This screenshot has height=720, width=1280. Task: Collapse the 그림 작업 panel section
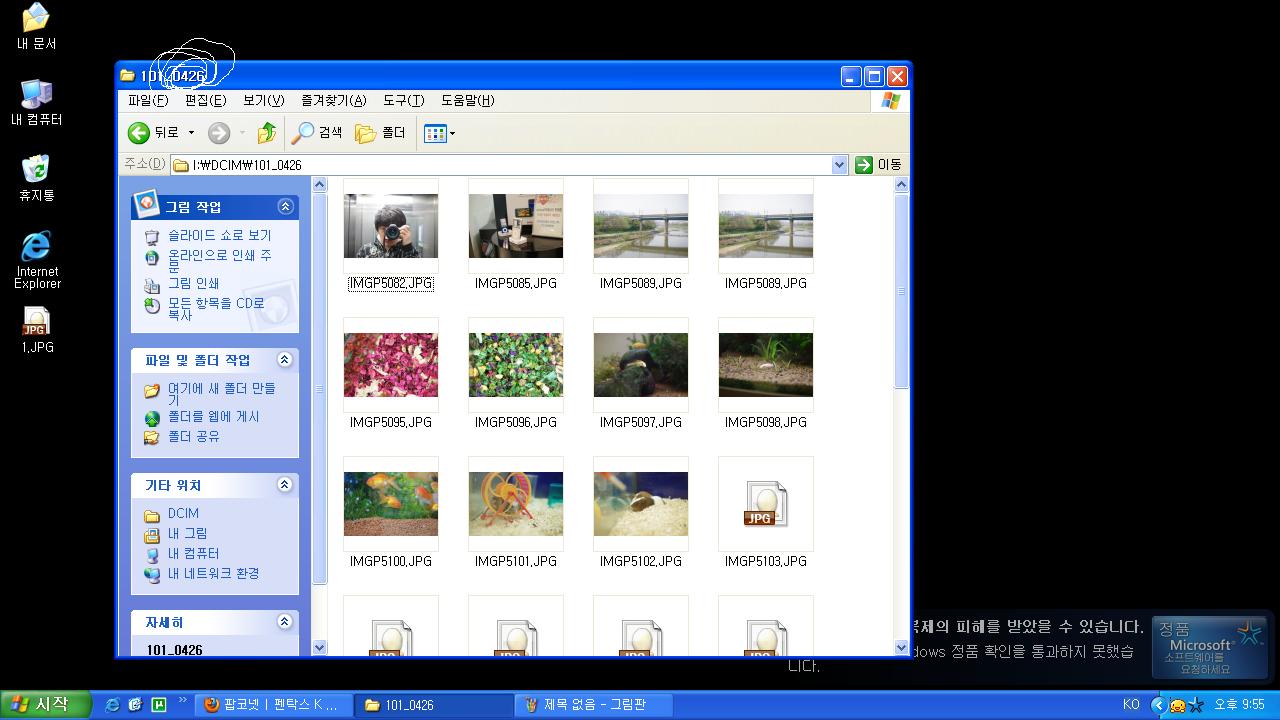tap(285, 207)
